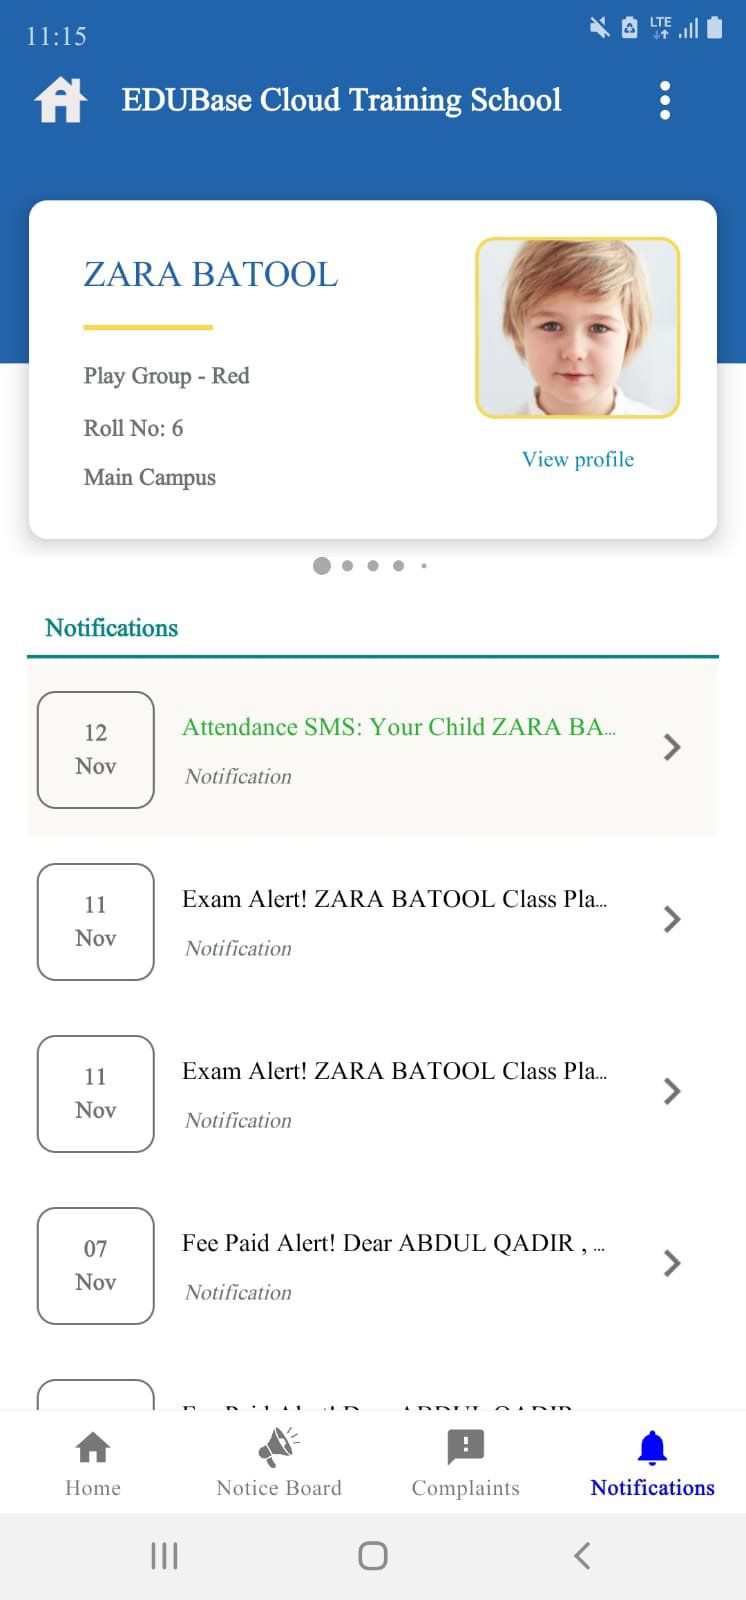Image resolution: width=746 pixels, height=1600 pixels.
Task: Switch to the Complaints tab label
Action: click(465, 1488)
